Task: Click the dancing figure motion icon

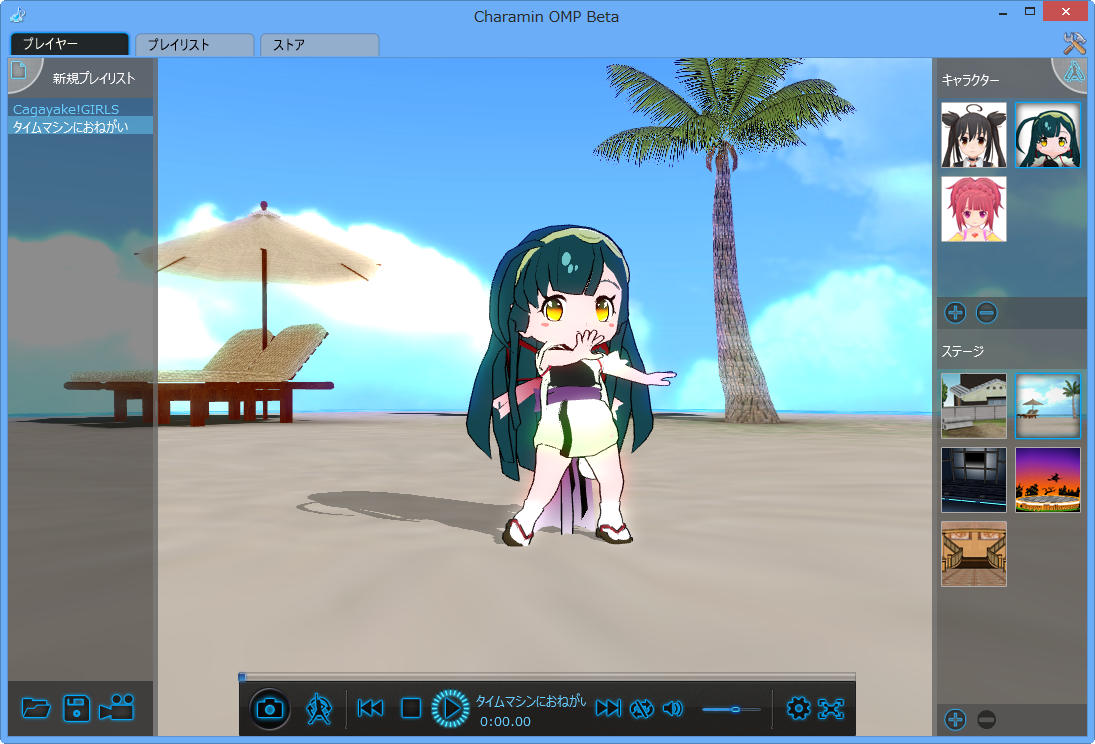Action: tap(318, 709)
